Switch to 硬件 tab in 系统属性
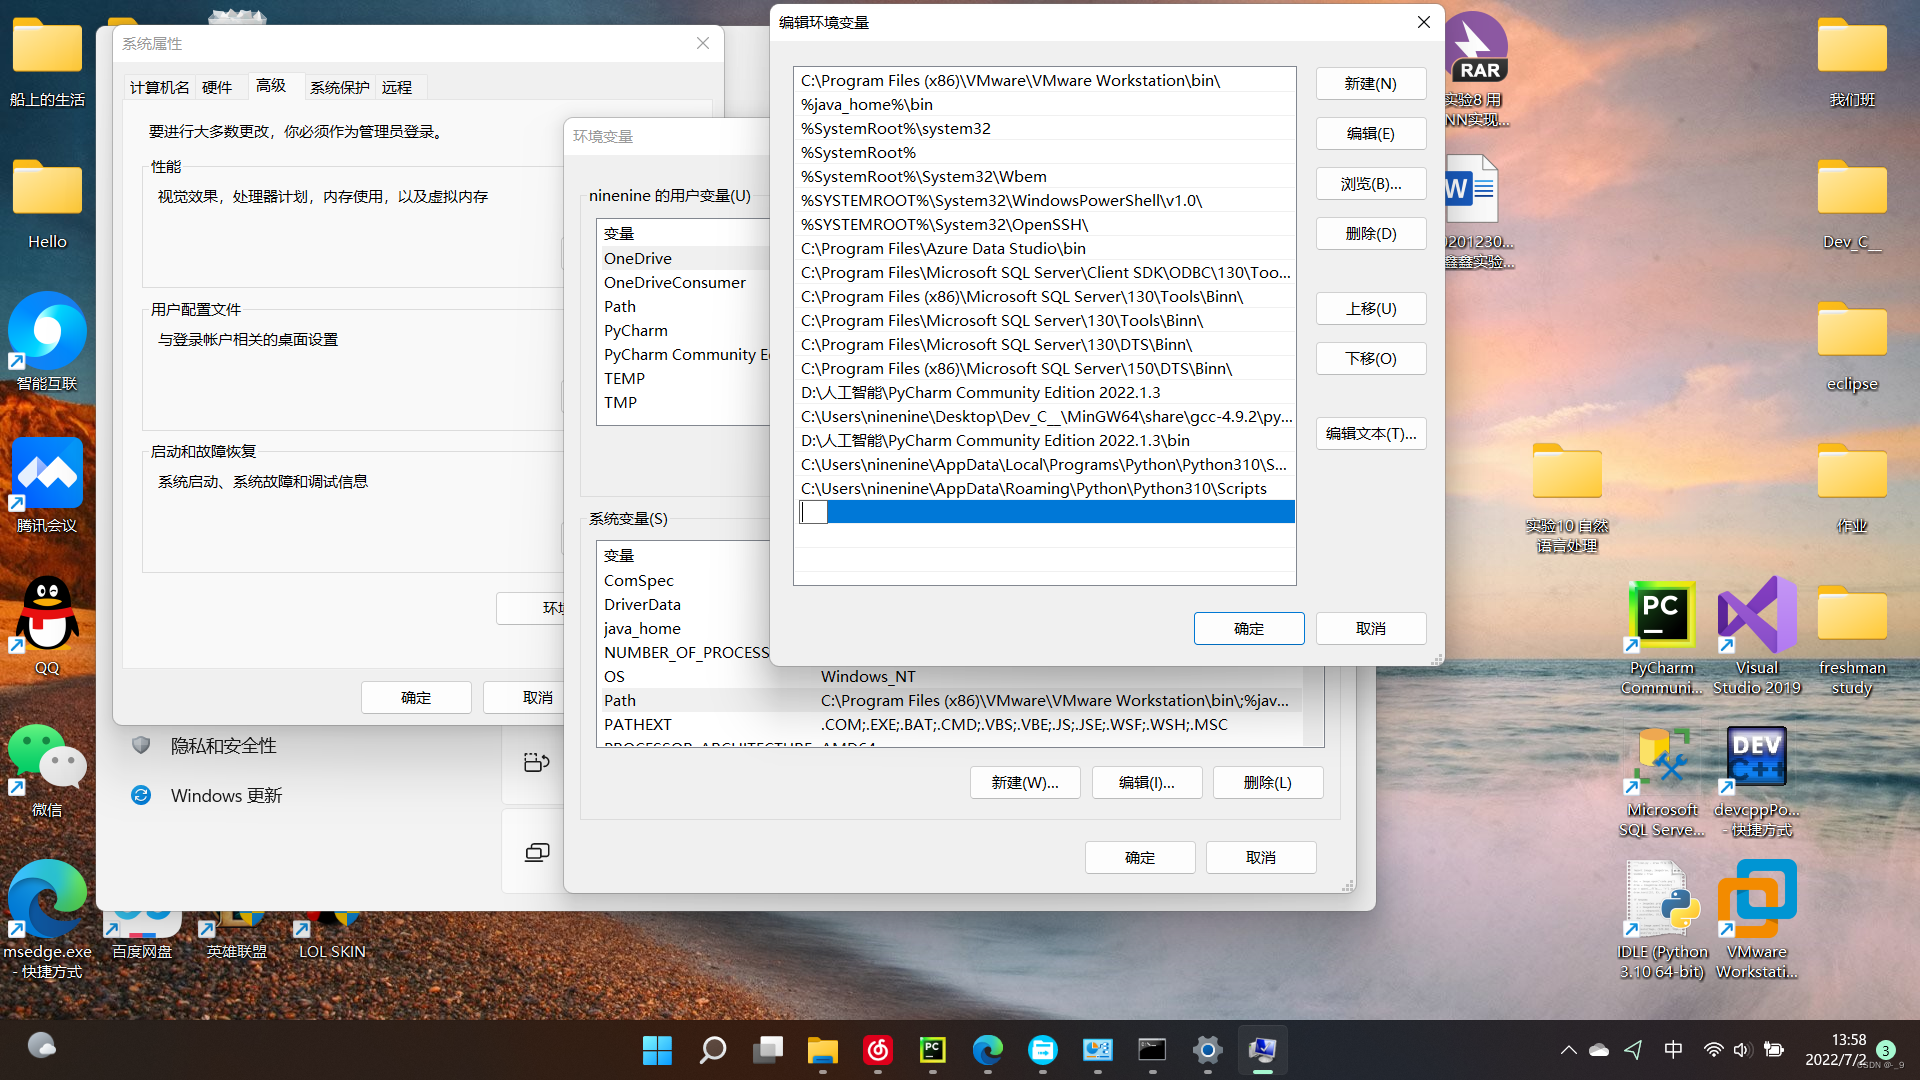The width and height of the screenshot is (1920, 1080). (x=217, y=88)
